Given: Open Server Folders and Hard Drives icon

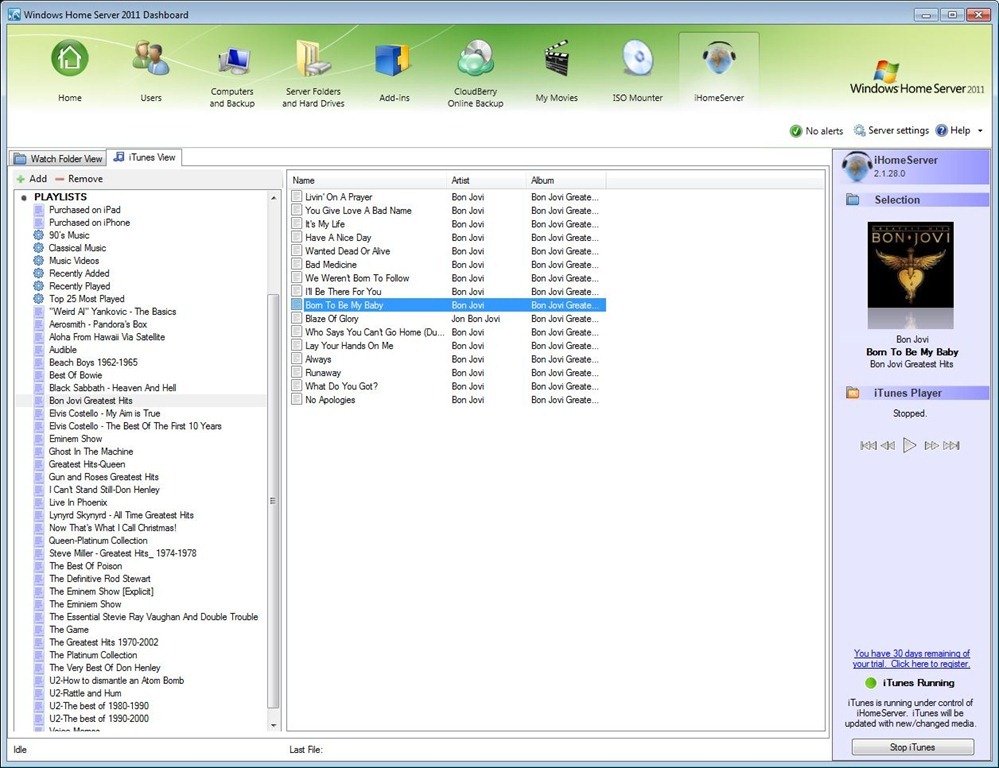Looking at the screenshot, I should pos(313,59).
